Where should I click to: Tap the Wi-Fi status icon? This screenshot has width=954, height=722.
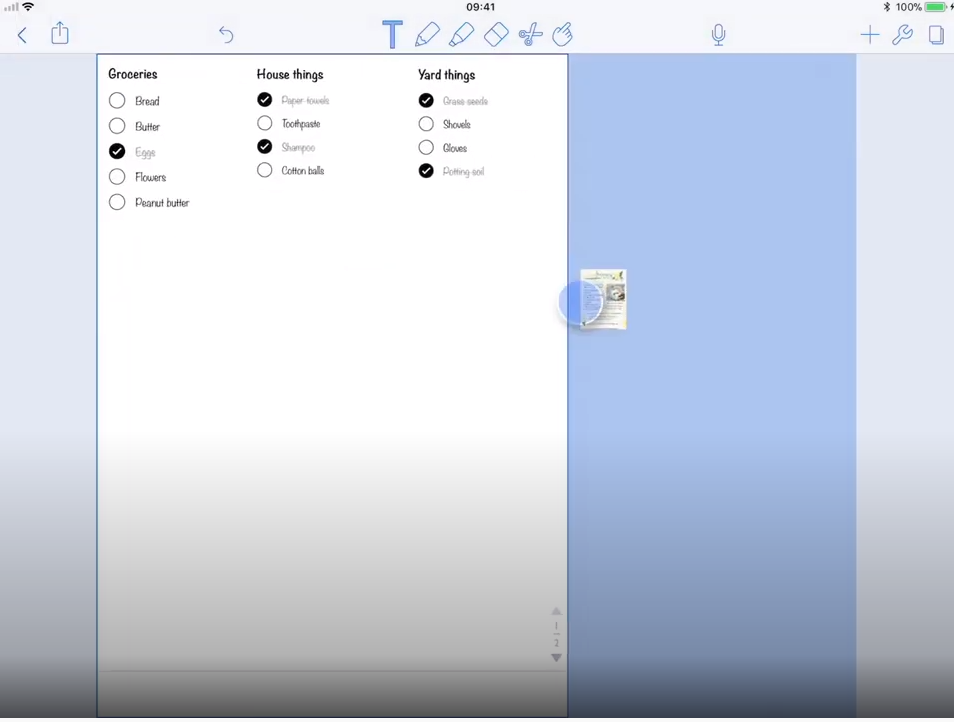tap(28, 7)
